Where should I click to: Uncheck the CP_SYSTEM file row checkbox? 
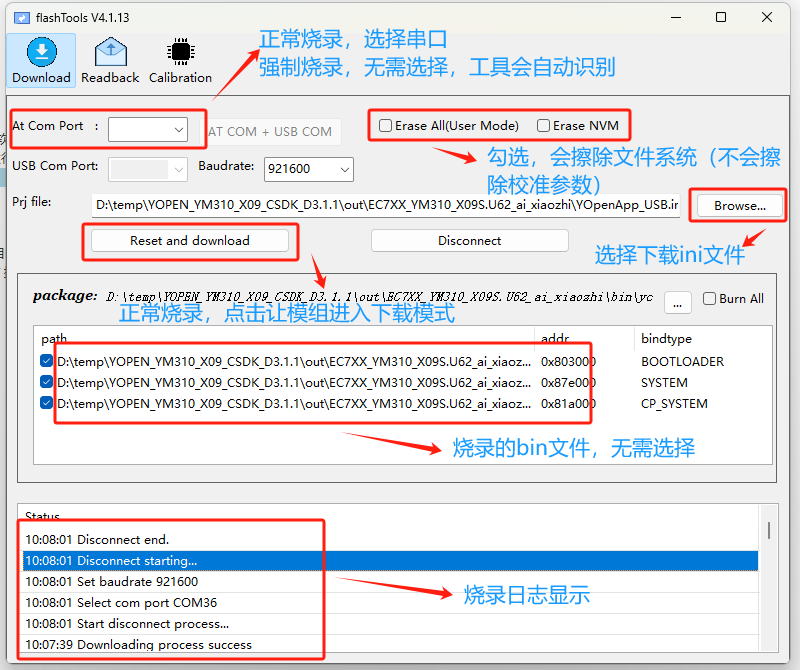click(x=46, y=403)
